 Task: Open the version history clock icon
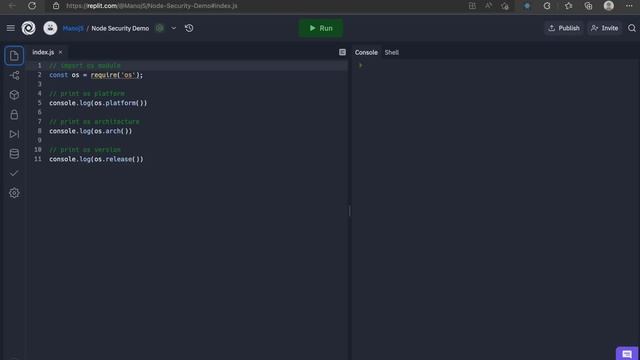coord(189,28)
